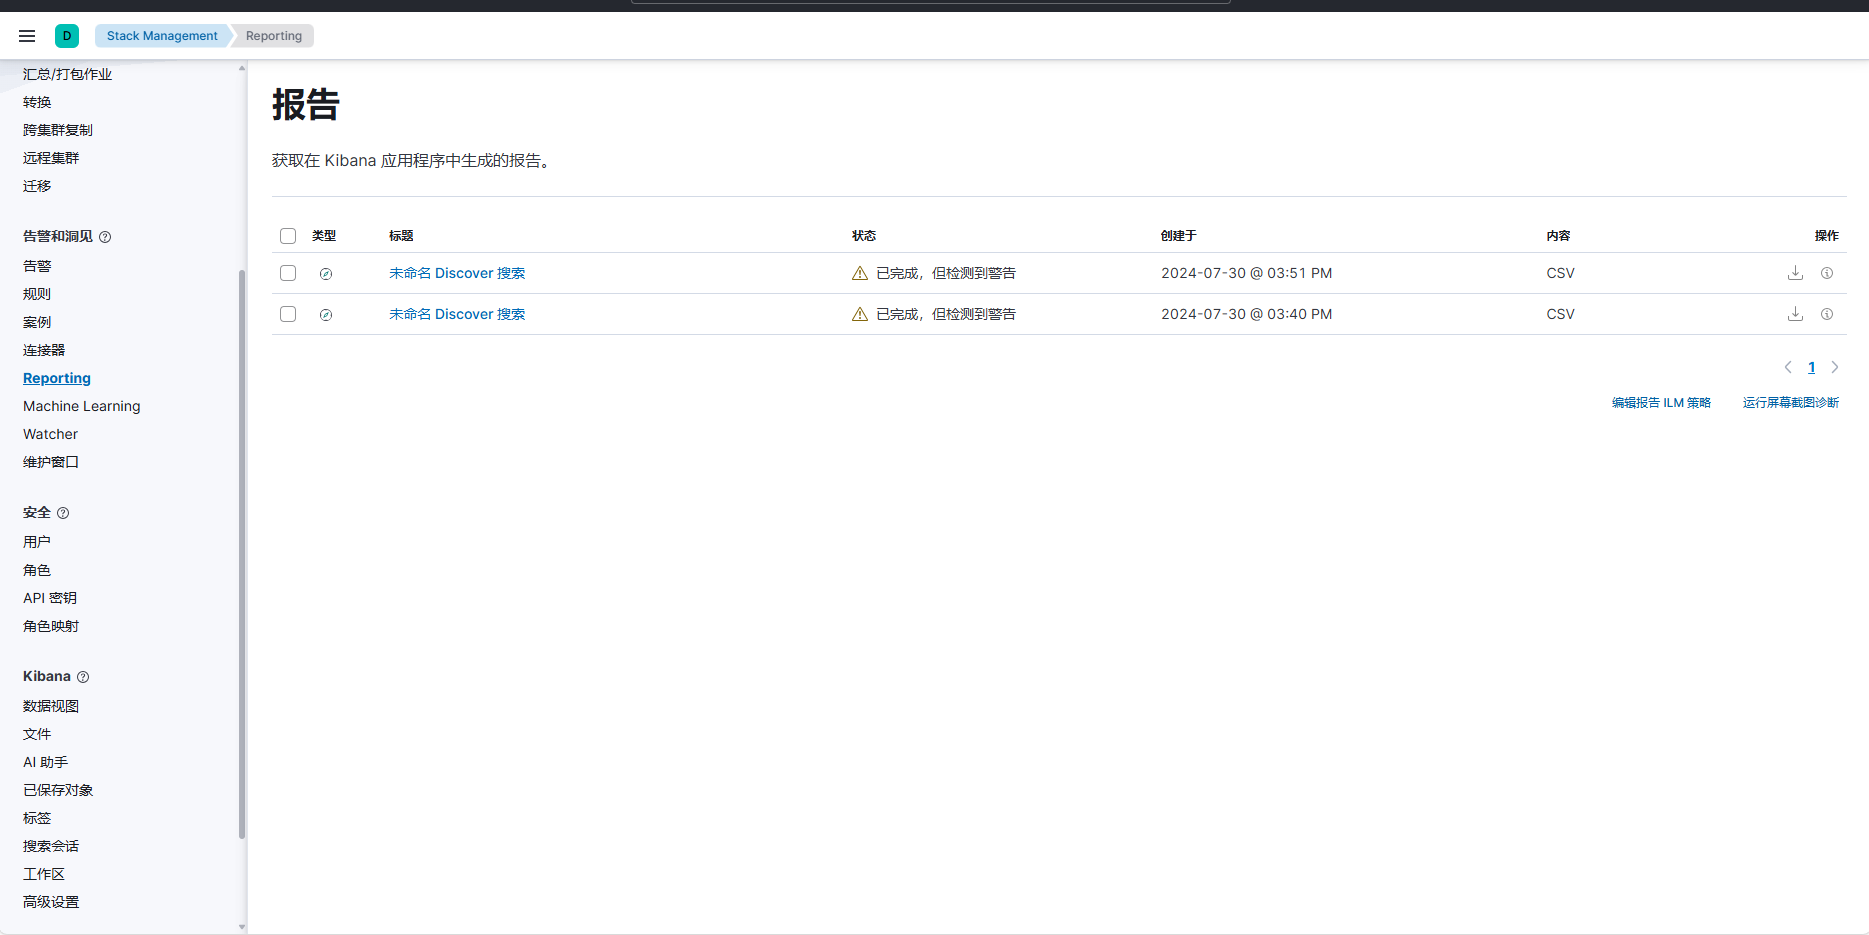Open 迁移 in sidebar
Screen dimensions: 1869x935
[x=37, y=186]
